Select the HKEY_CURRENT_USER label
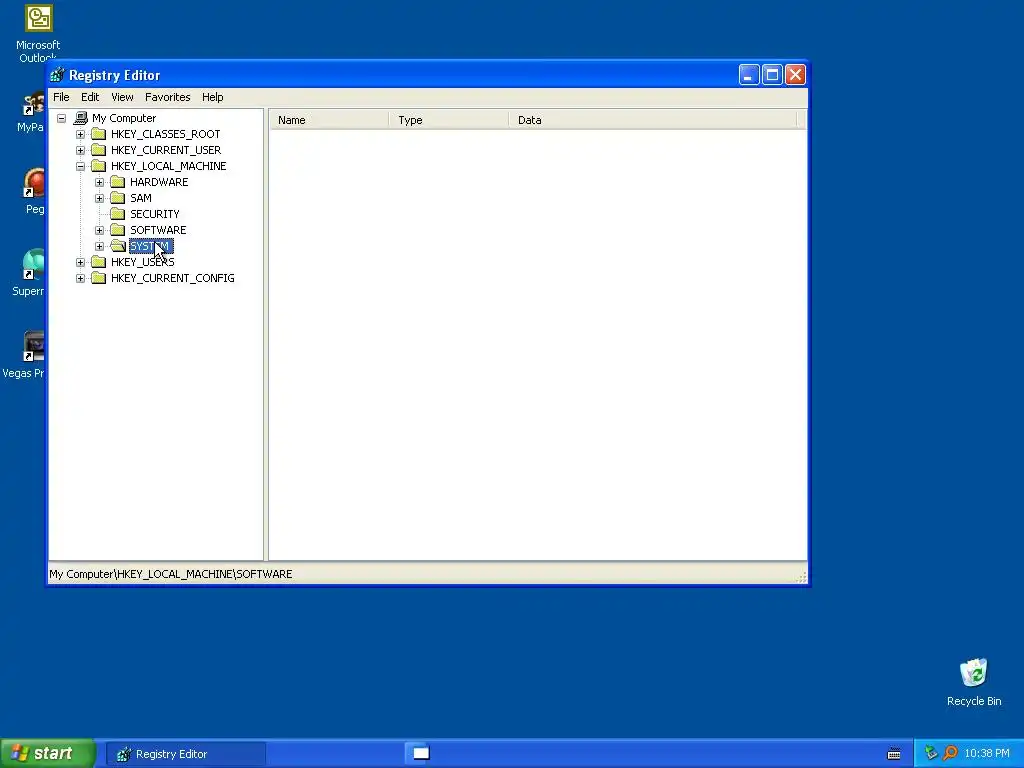This screenshot has height=768, width=1024. click(166, 150)
